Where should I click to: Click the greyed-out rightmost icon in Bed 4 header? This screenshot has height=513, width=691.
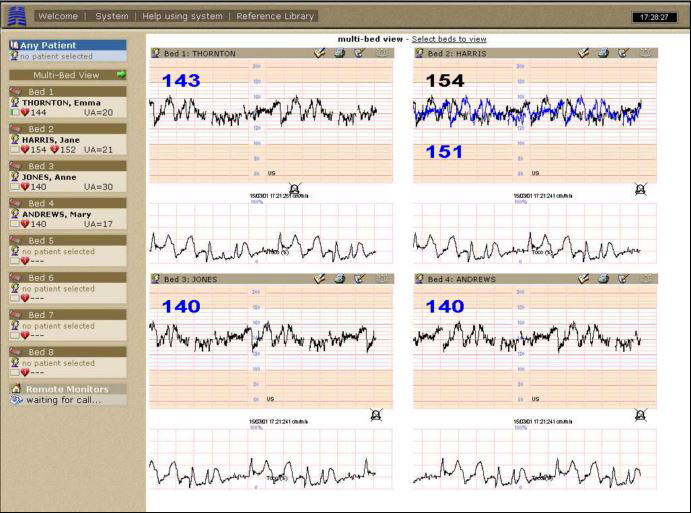point(646,279)
